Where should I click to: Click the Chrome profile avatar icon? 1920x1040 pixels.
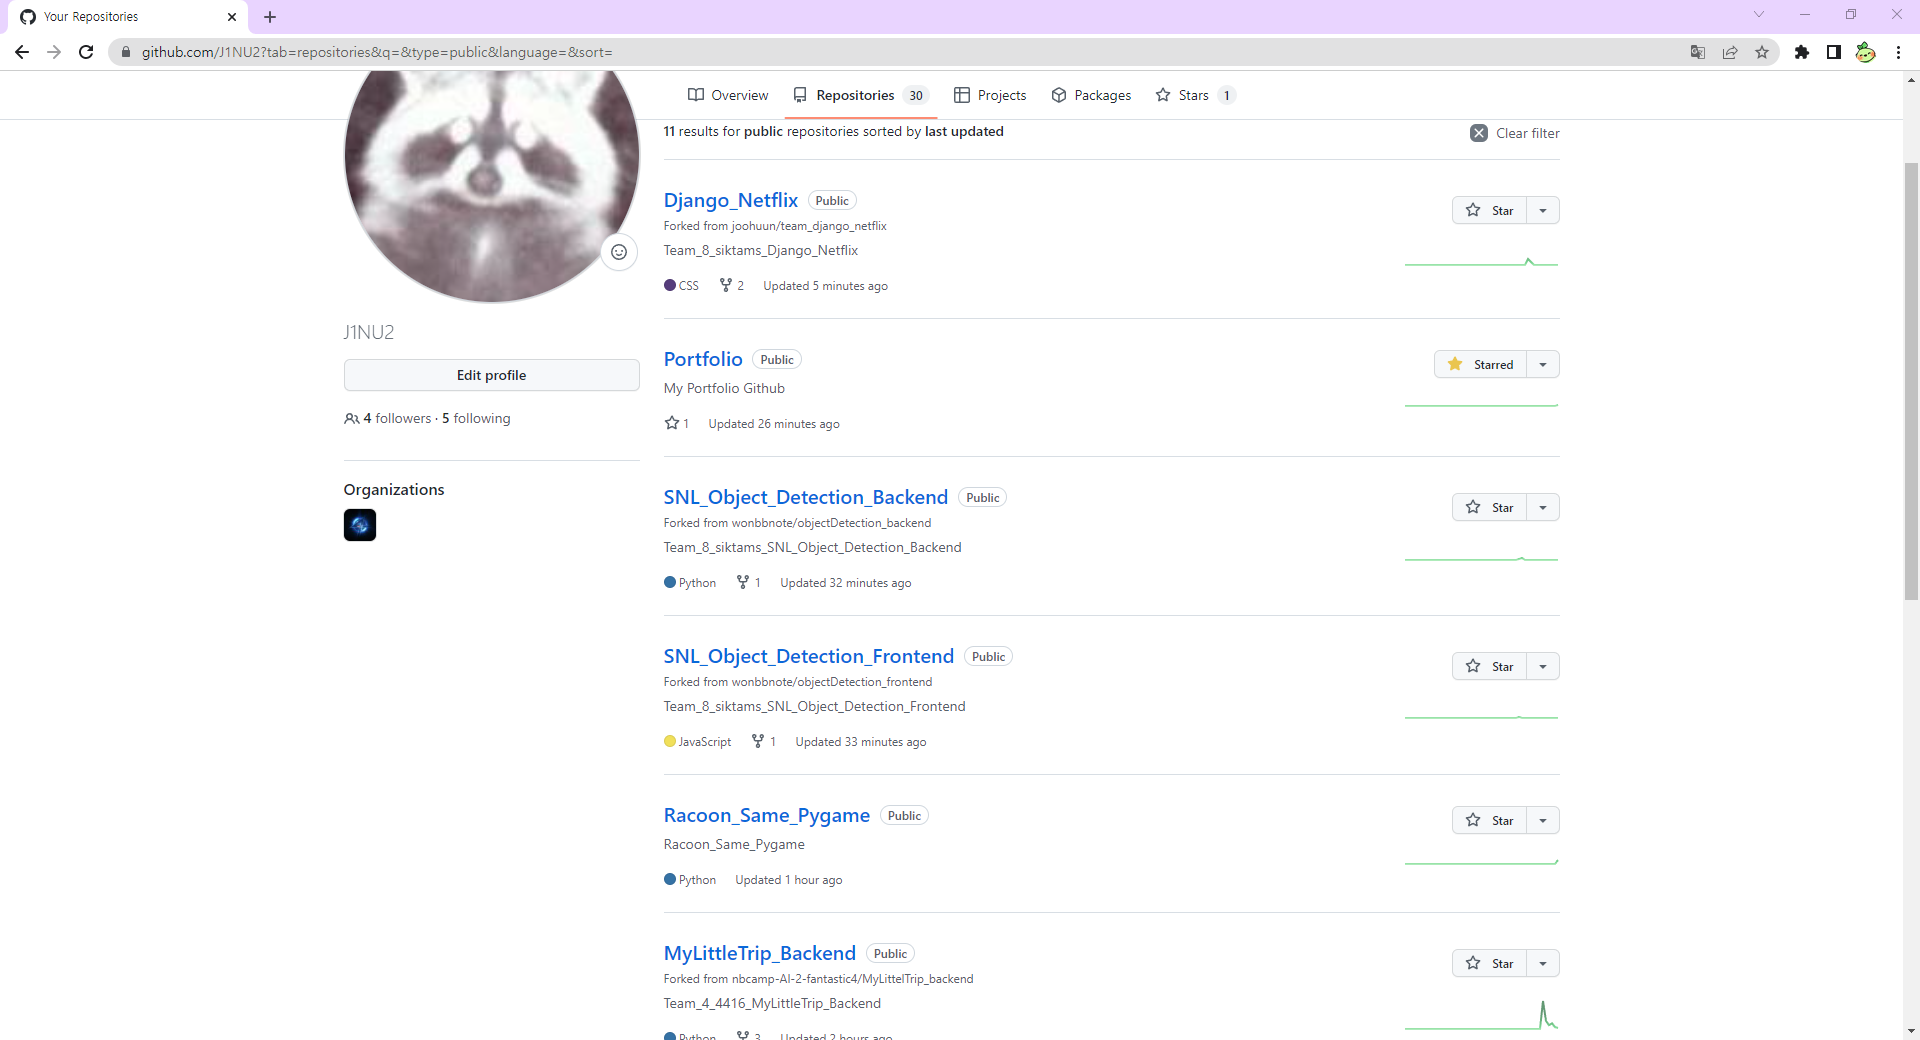point(1866,52)
